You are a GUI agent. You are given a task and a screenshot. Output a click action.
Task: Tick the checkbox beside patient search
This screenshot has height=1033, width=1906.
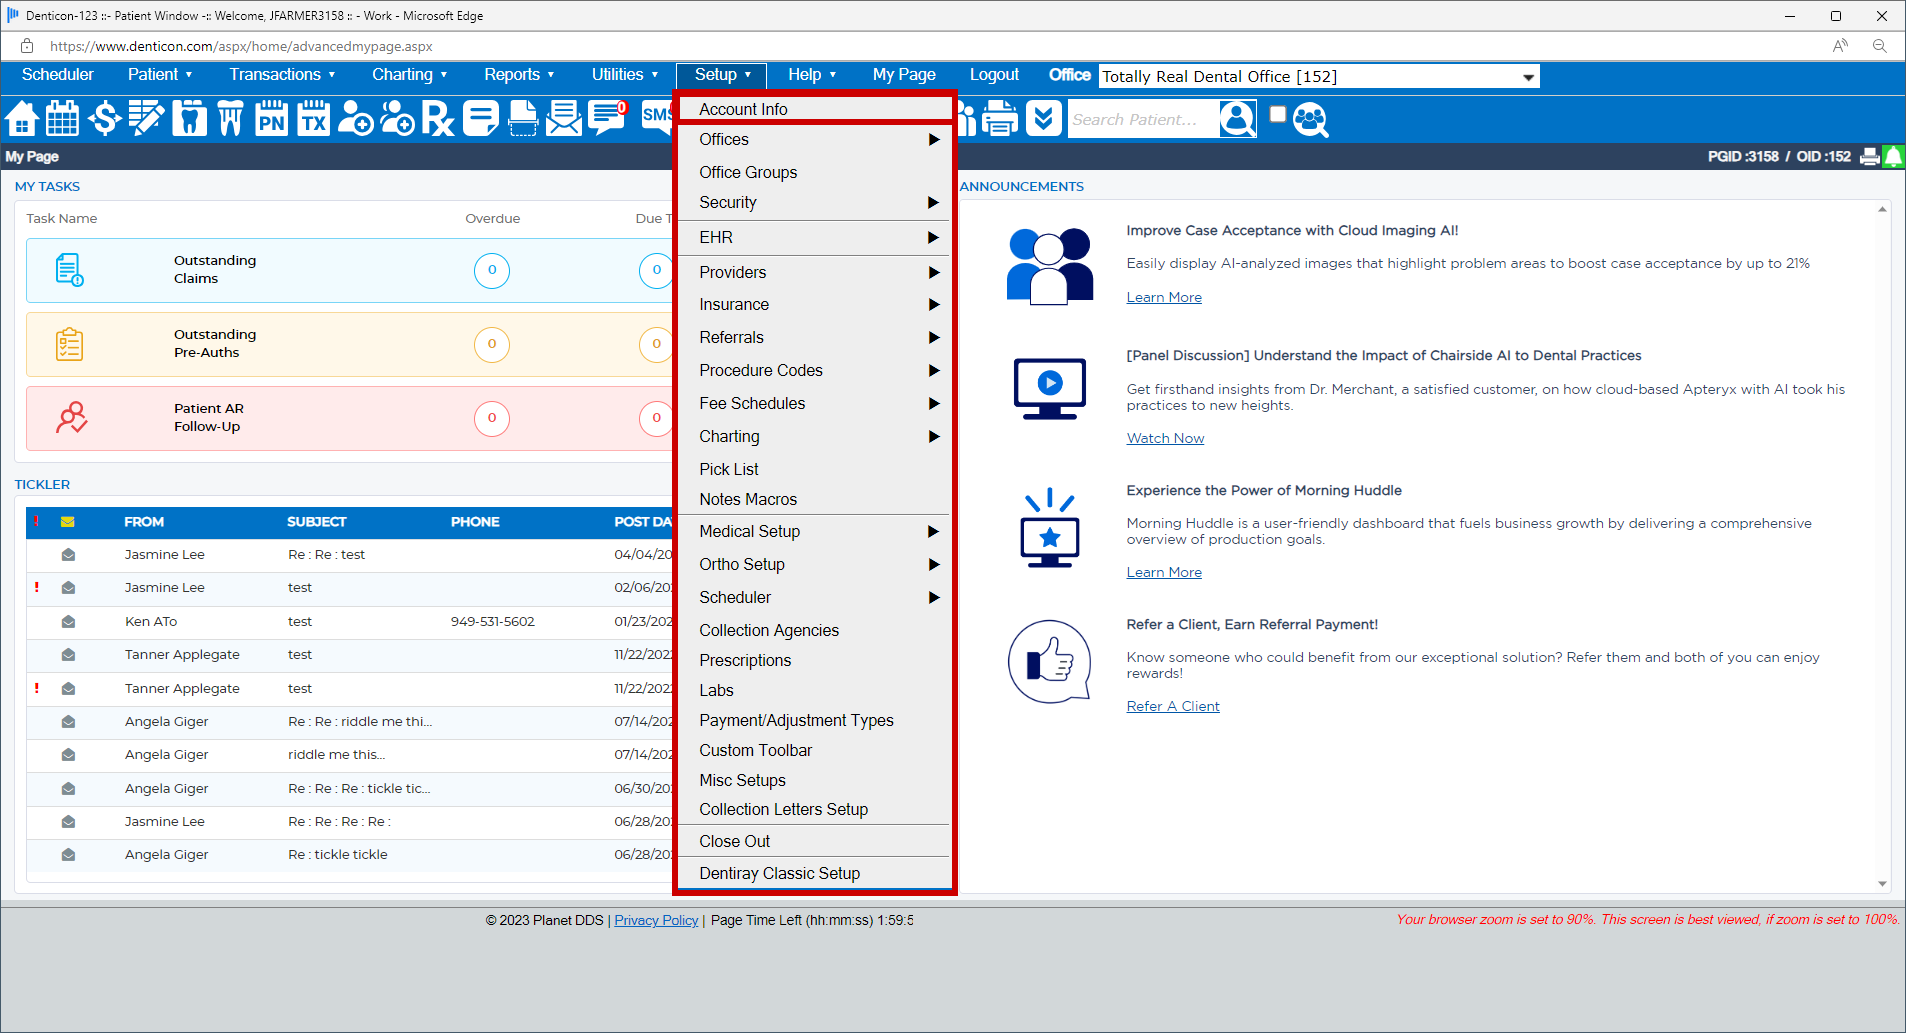coord(1277,115)
